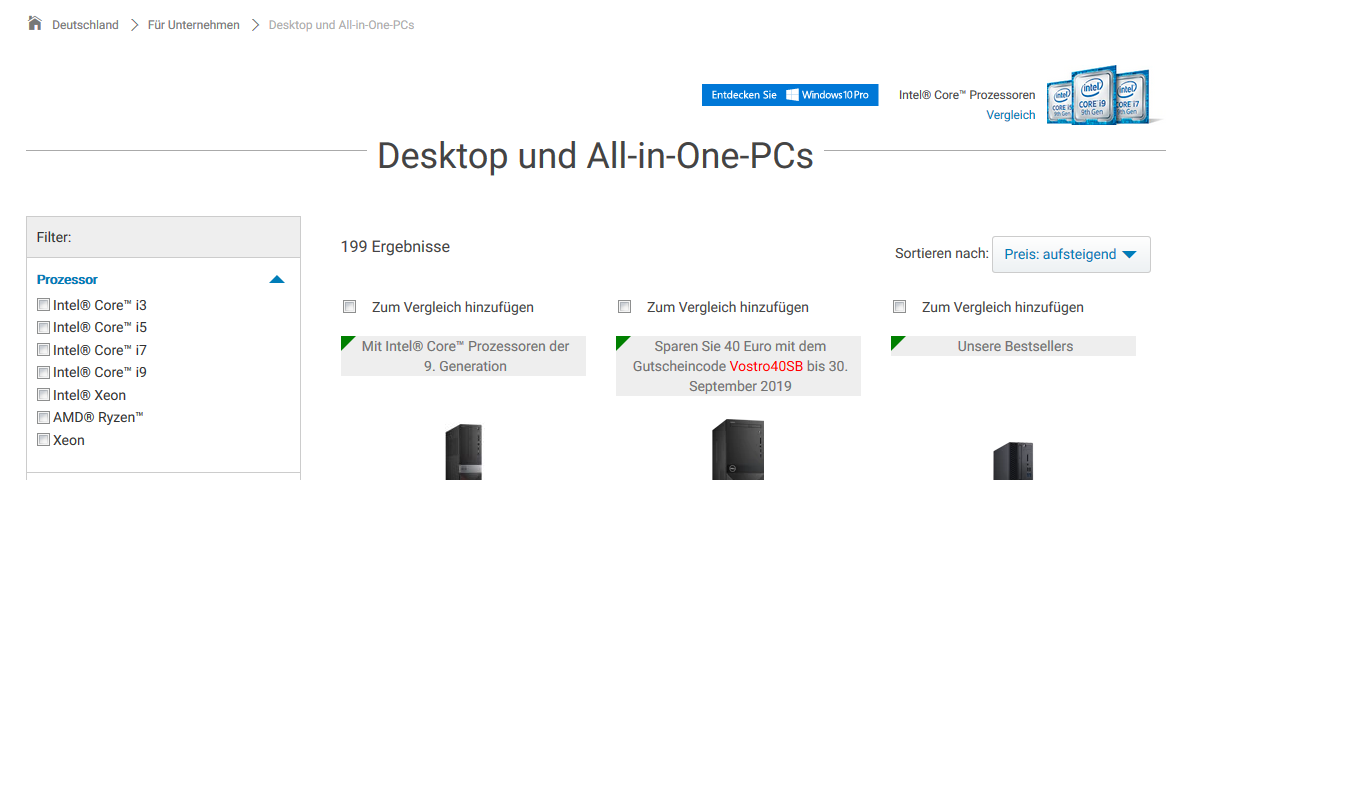Check the bestseller product's compare checkbox
This screenshot has width=1370, height=800.
click(x=899, y=306)
